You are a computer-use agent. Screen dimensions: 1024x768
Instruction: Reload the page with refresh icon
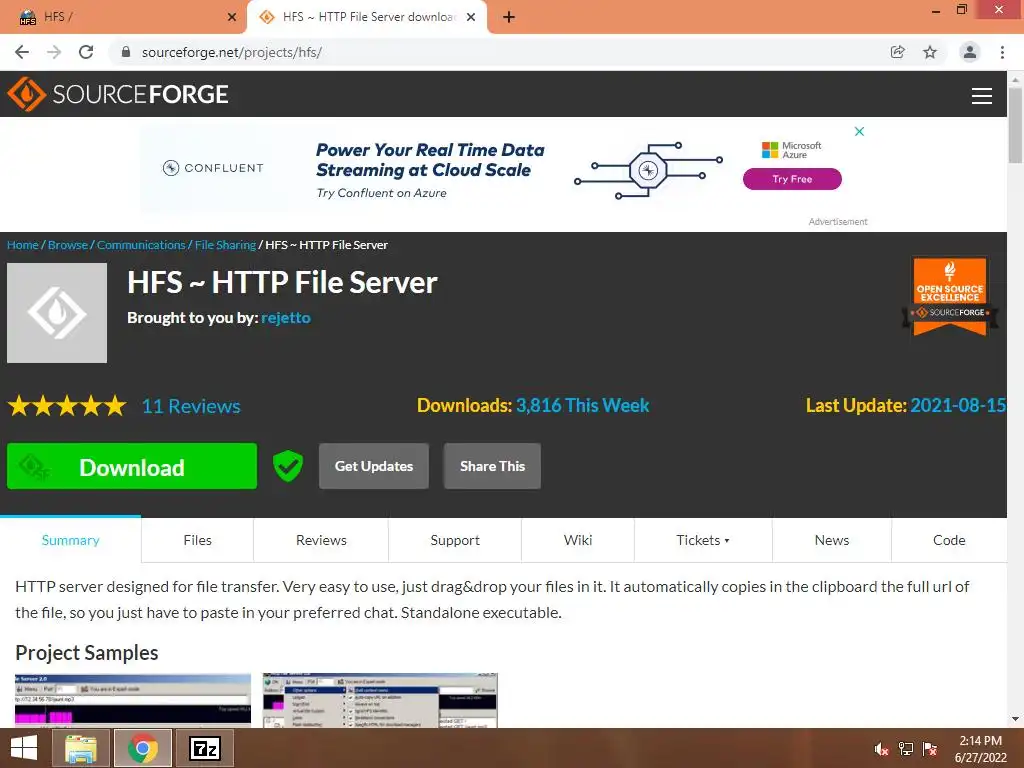[x=86, y=52]
